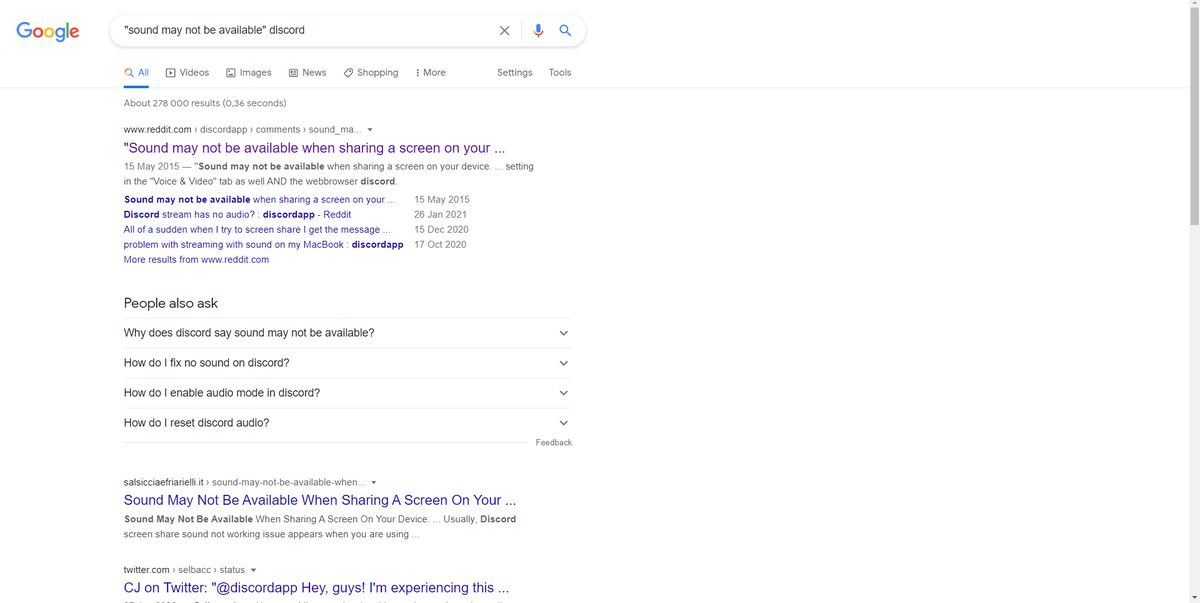Click into the search query field
The width and height of the screenshot is (1200, 603).
305,30
